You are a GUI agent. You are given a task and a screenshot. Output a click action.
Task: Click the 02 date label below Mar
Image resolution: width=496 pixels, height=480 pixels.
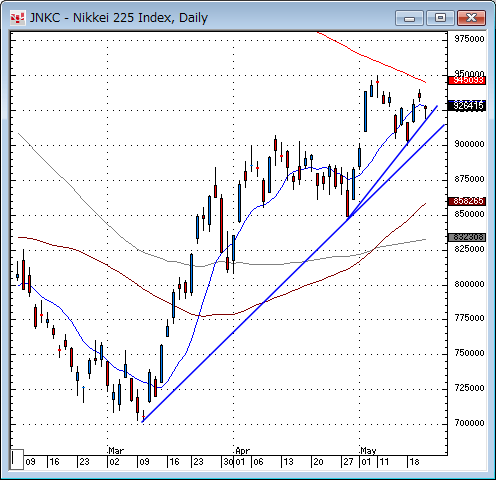tap(114, 462)
